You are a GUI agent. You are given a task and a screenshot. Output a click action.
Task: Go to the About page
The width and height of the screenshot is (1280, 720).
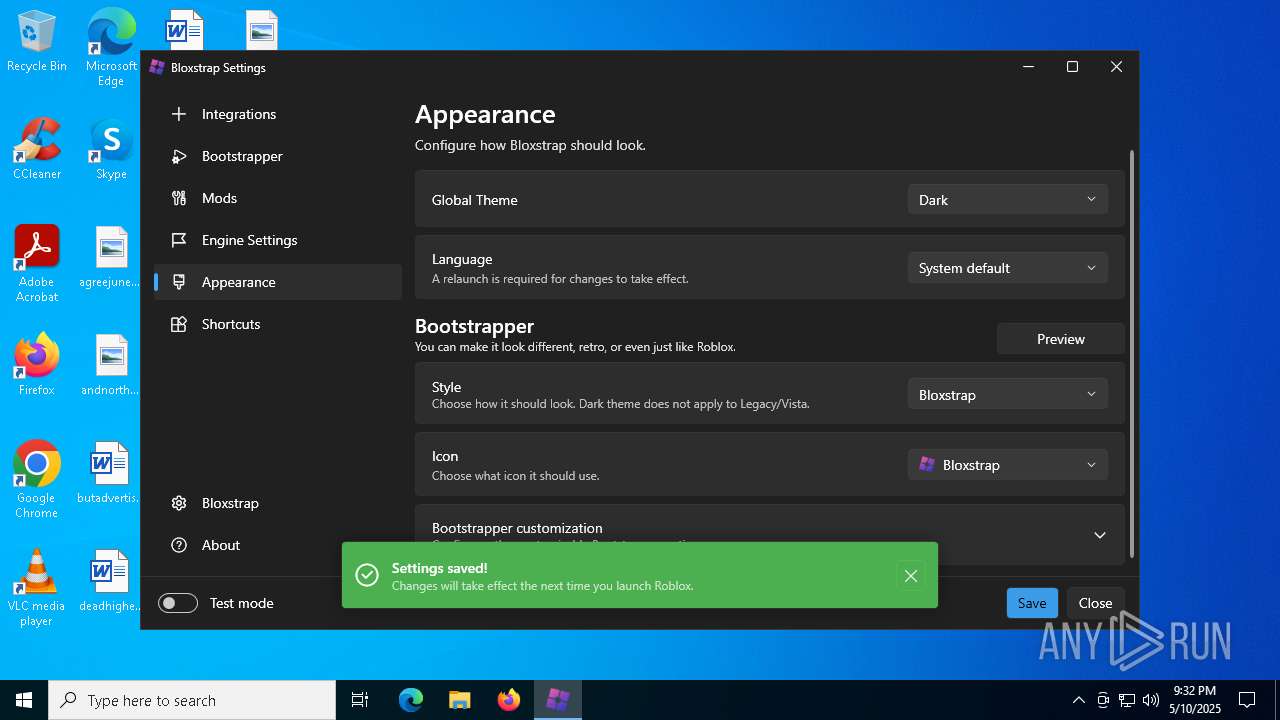tap(278, 545)
